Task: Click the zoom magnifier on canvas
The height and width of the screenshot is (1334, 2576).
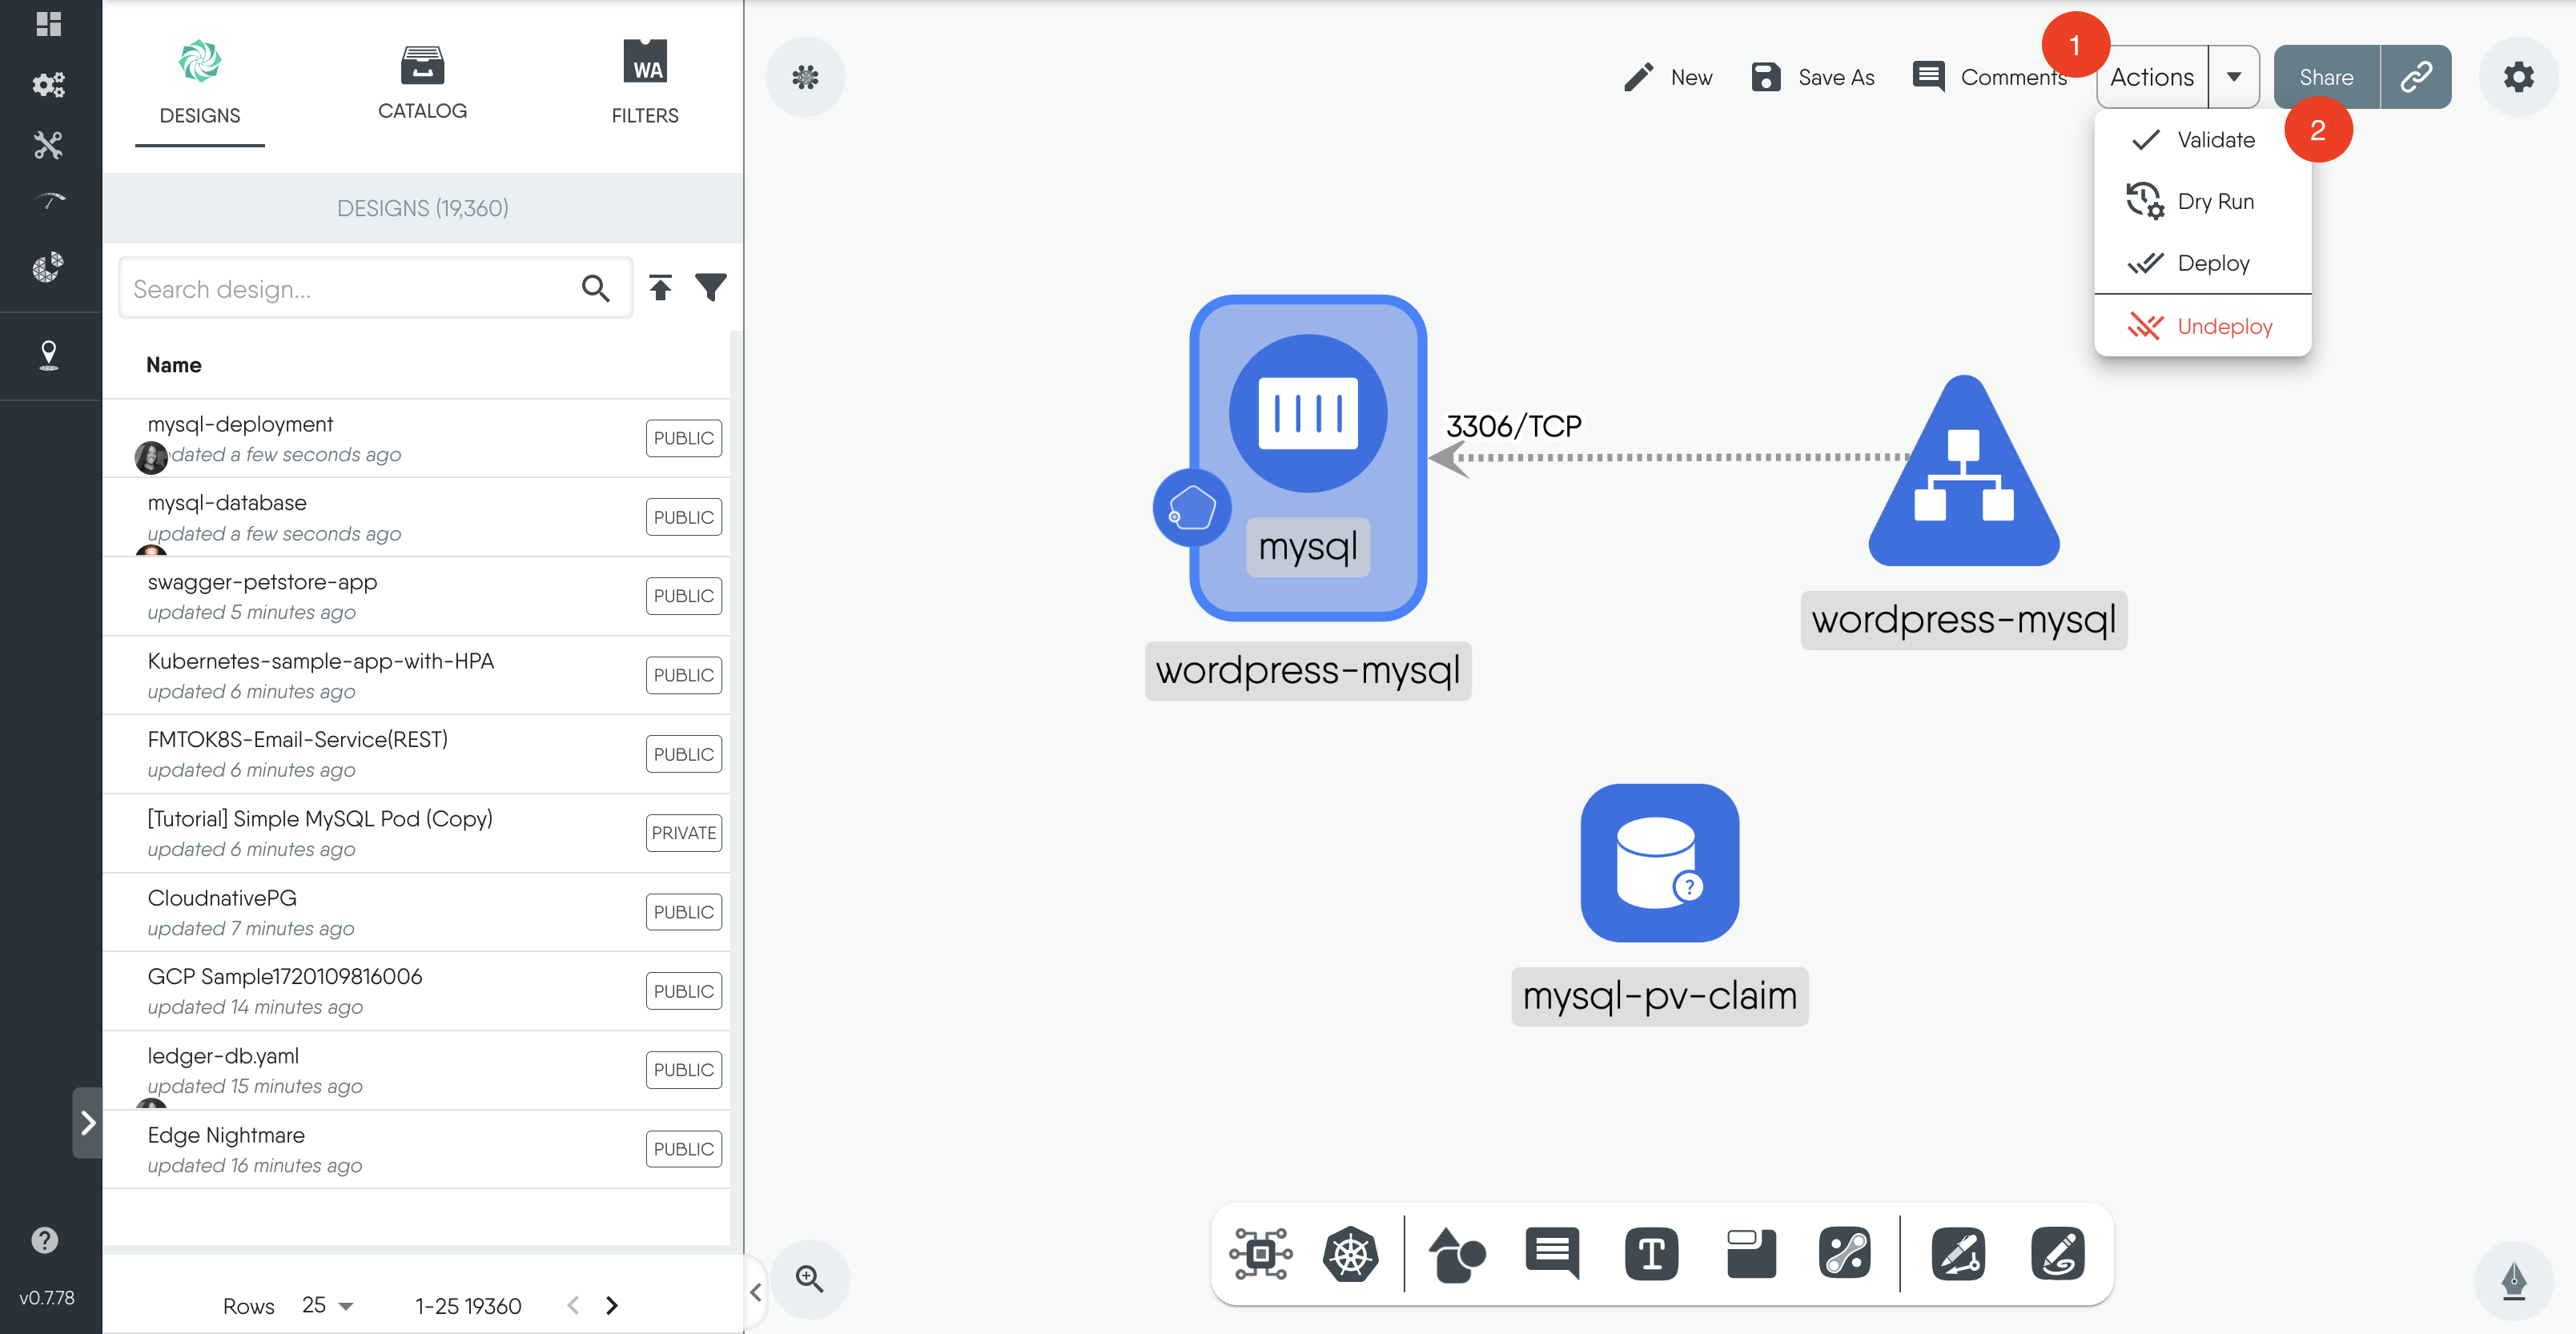Action: [x=809, y=1279]
